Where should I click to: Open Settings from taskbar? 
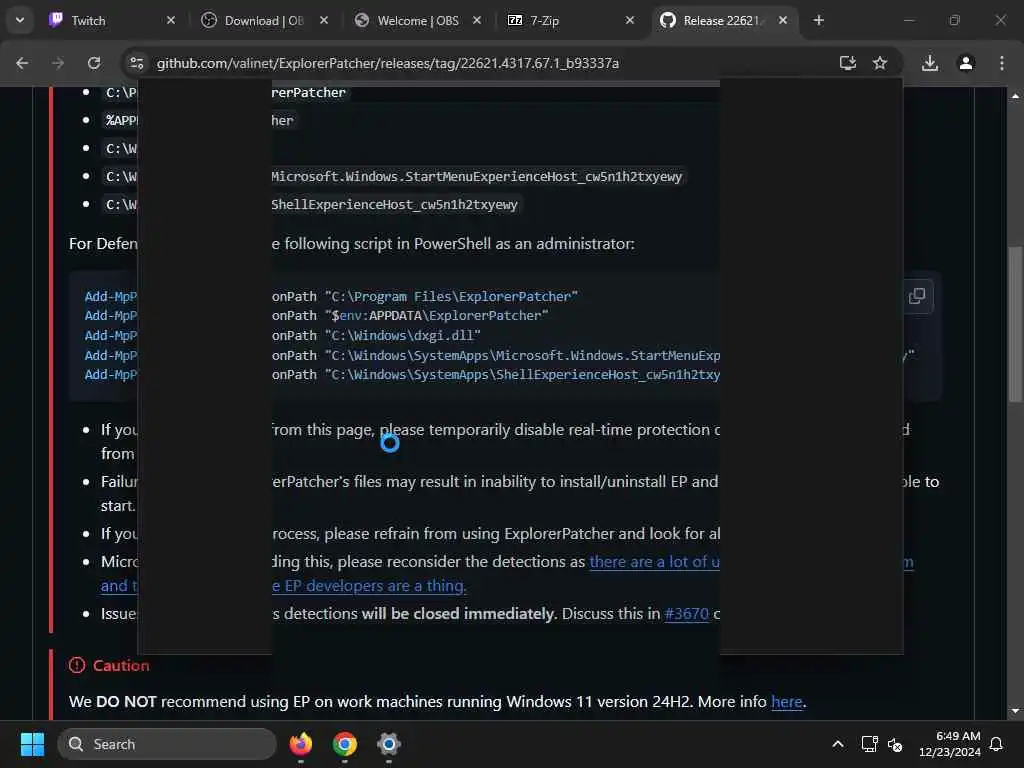click(389, 744)
